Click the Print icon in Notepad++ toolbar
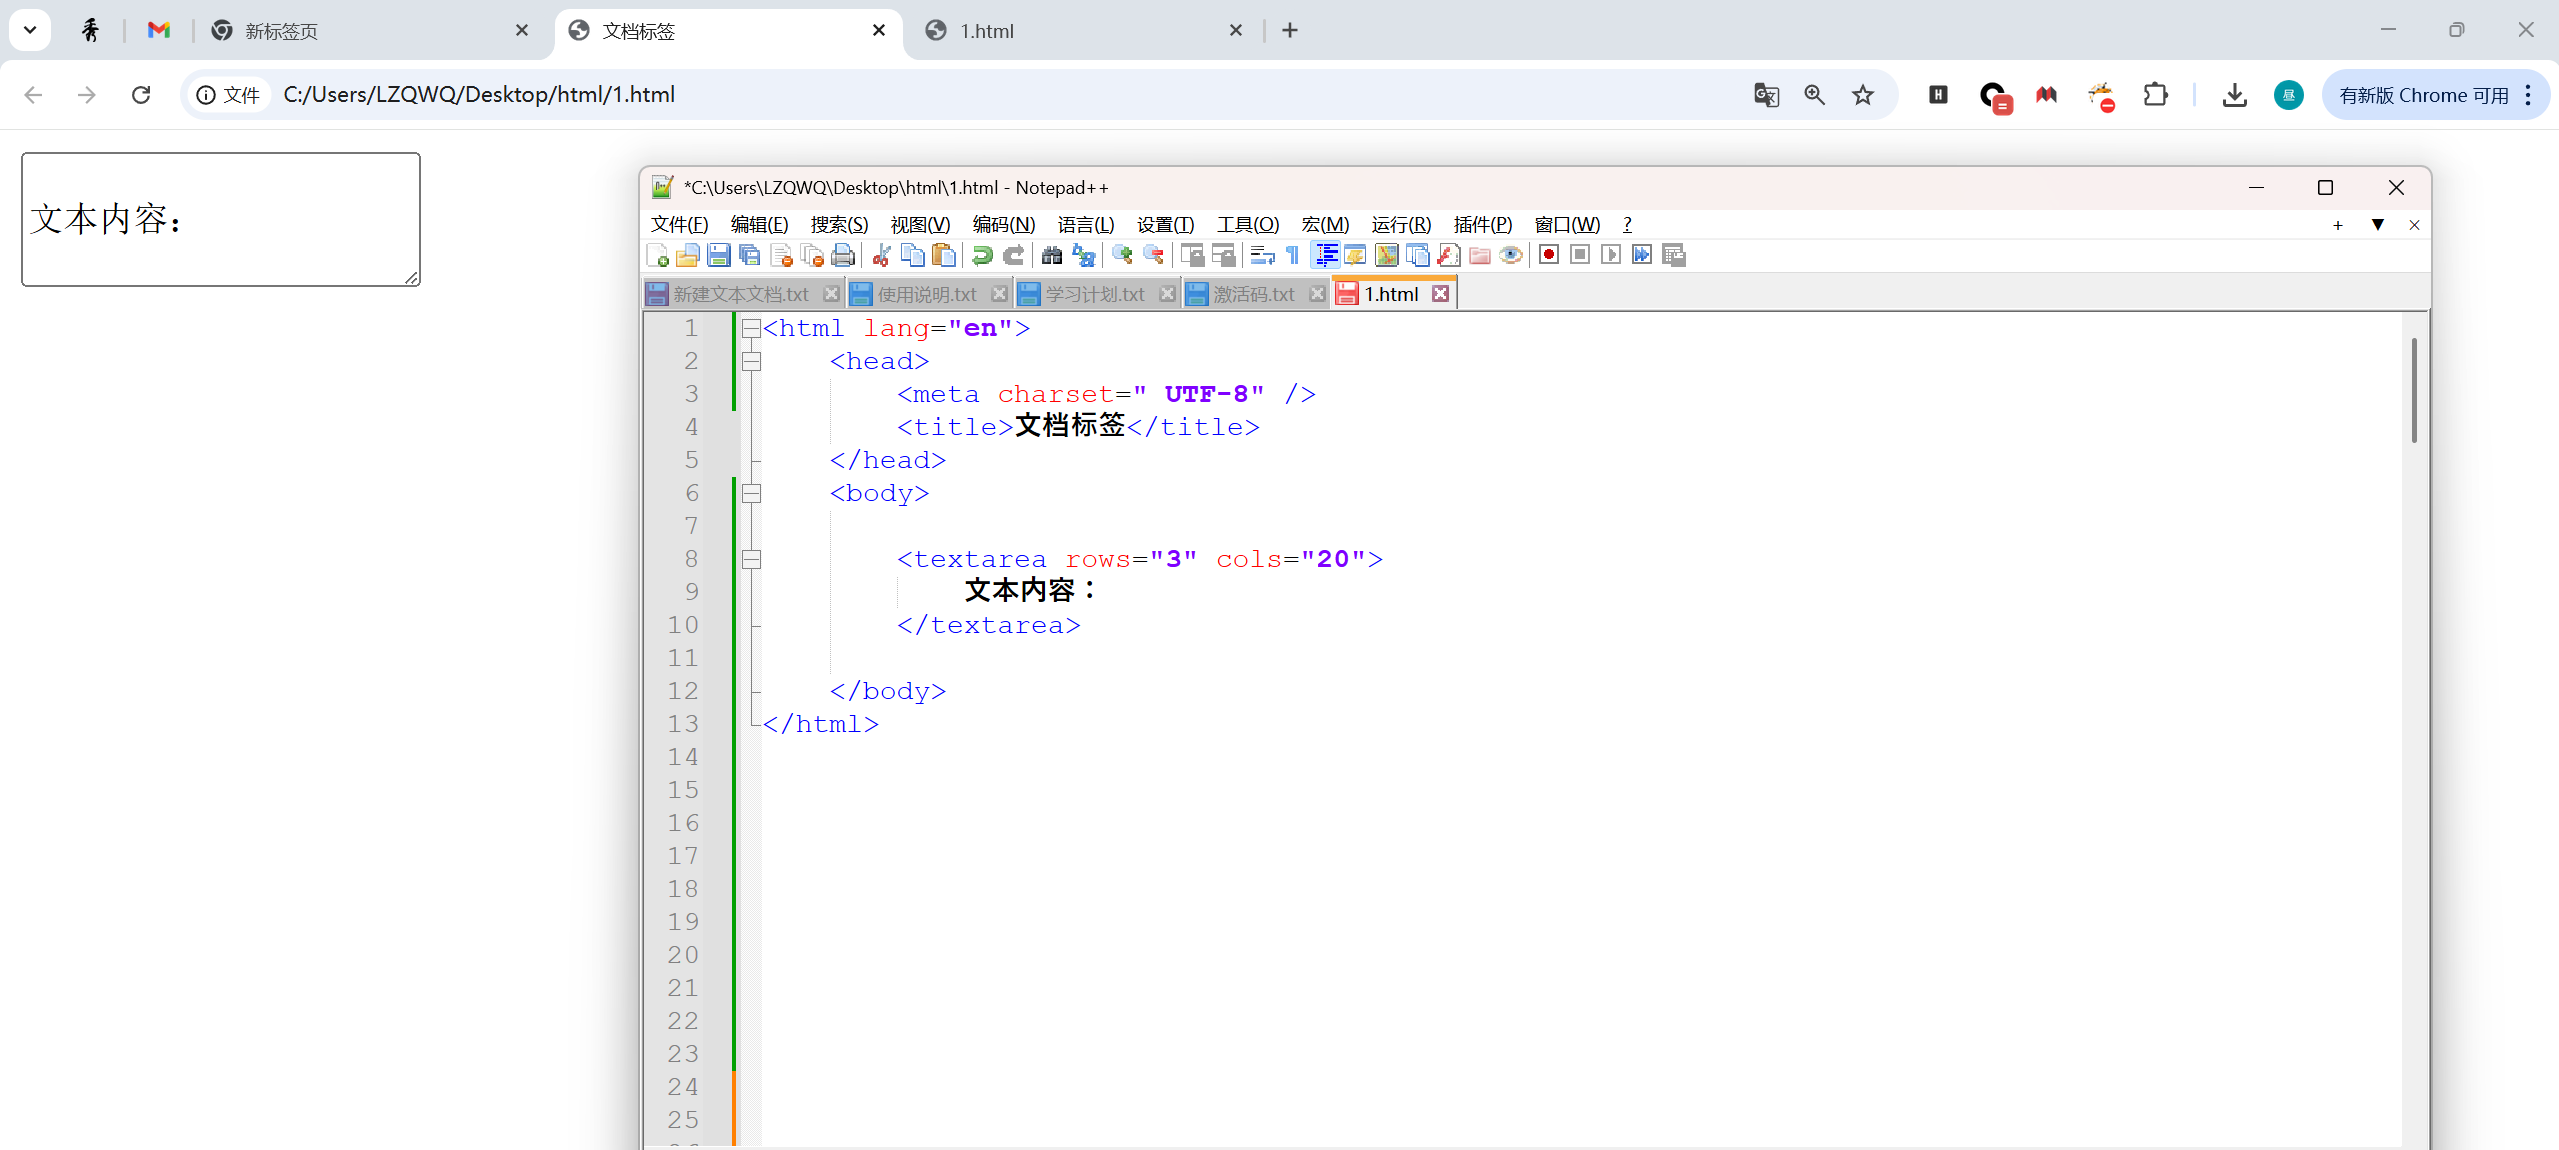 (843, 255)
